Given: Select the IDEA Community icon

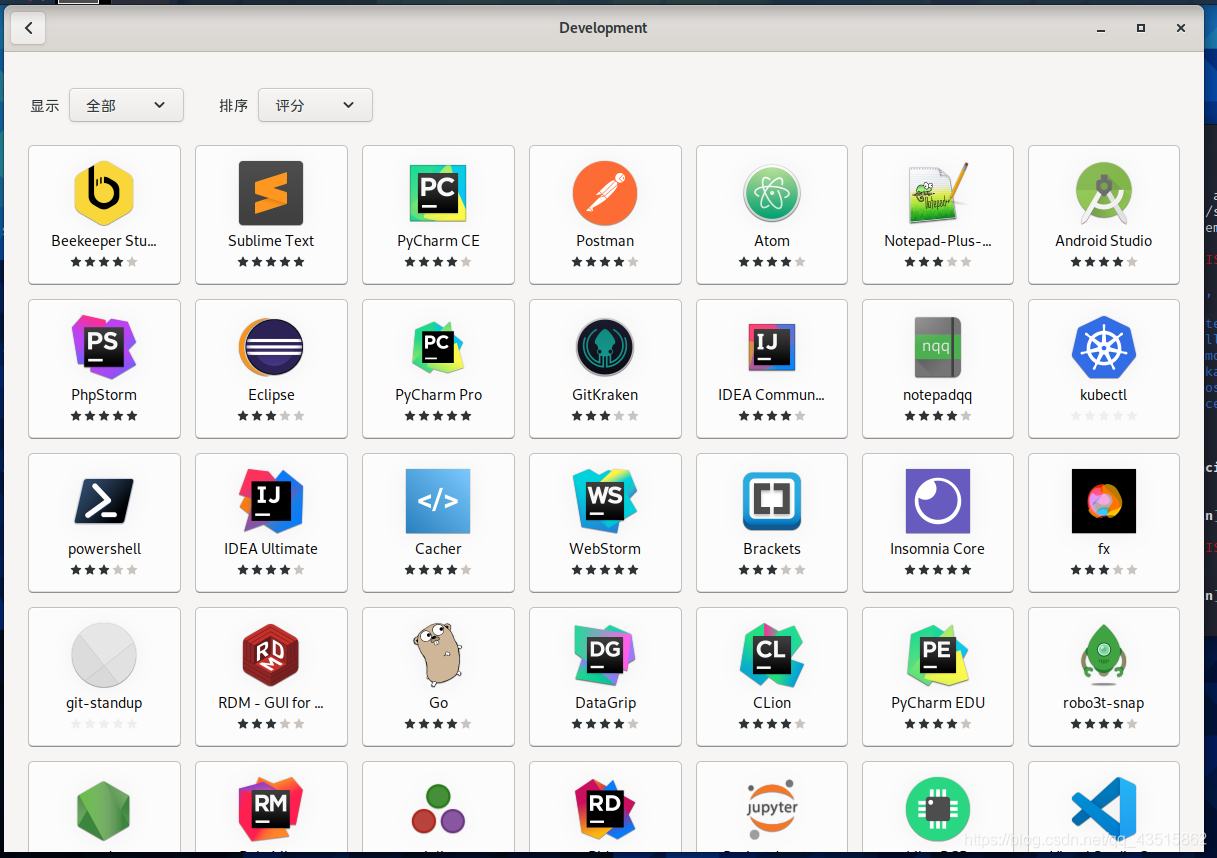Looking at the screenshot, I should [x=772, y=347].
